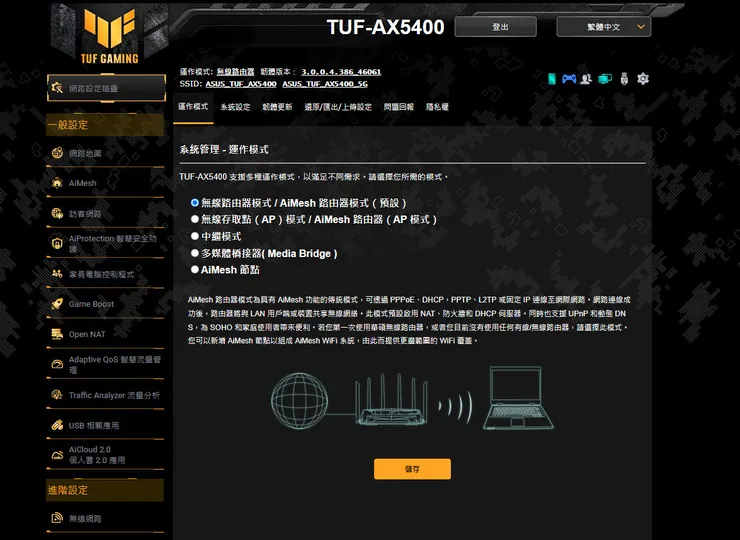Screen dimensions: 740x540
Task: Click the Adaptive QoS gauge icon
Action: [x=57, y=364]
